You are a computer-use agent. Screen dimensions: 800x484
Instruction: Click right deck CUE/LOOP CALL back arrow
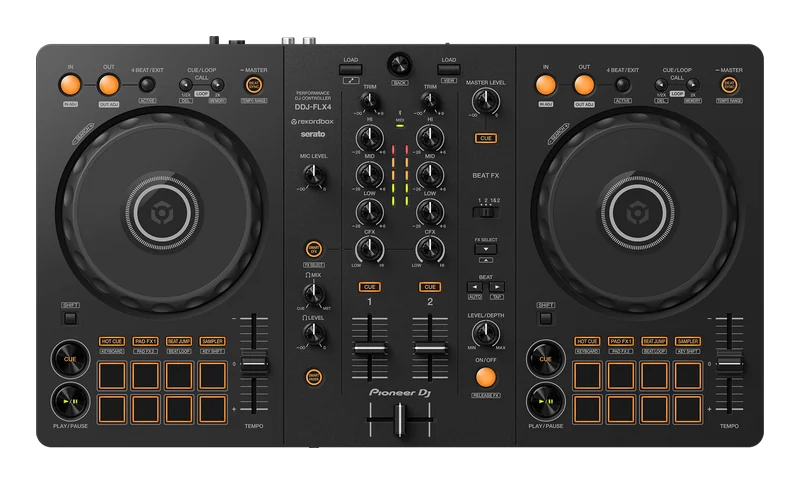[x=661, y=85]
